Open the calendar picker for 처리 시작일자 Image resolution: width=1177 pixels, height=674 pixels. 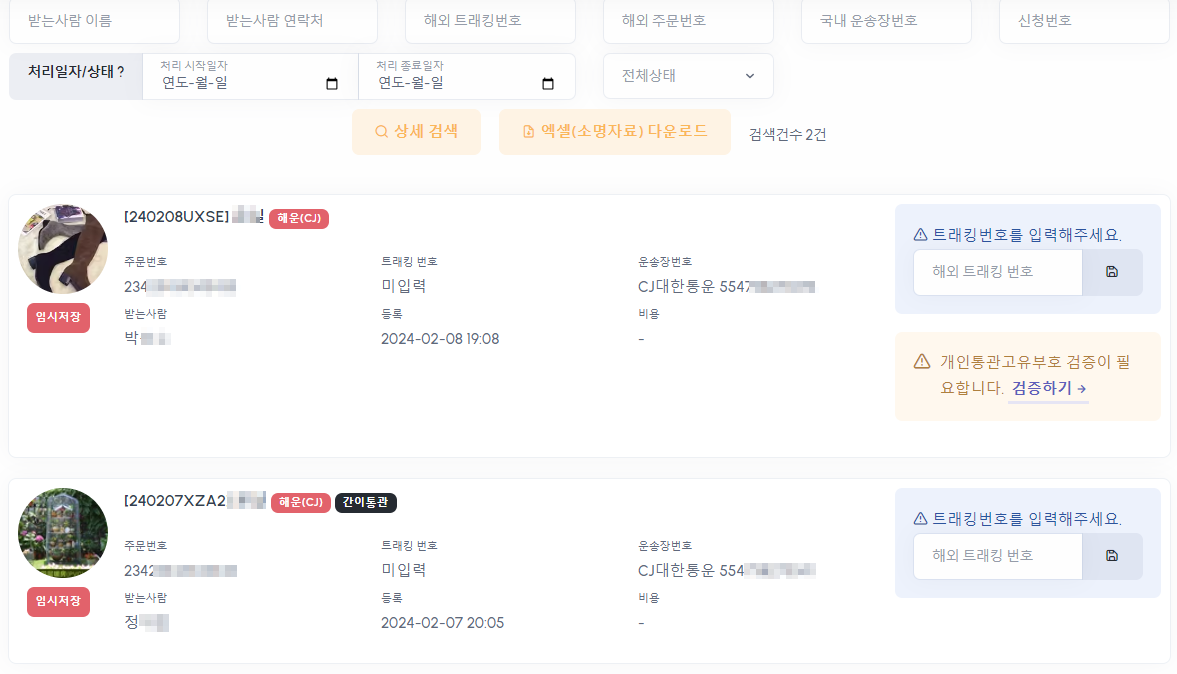coord(330,85)
